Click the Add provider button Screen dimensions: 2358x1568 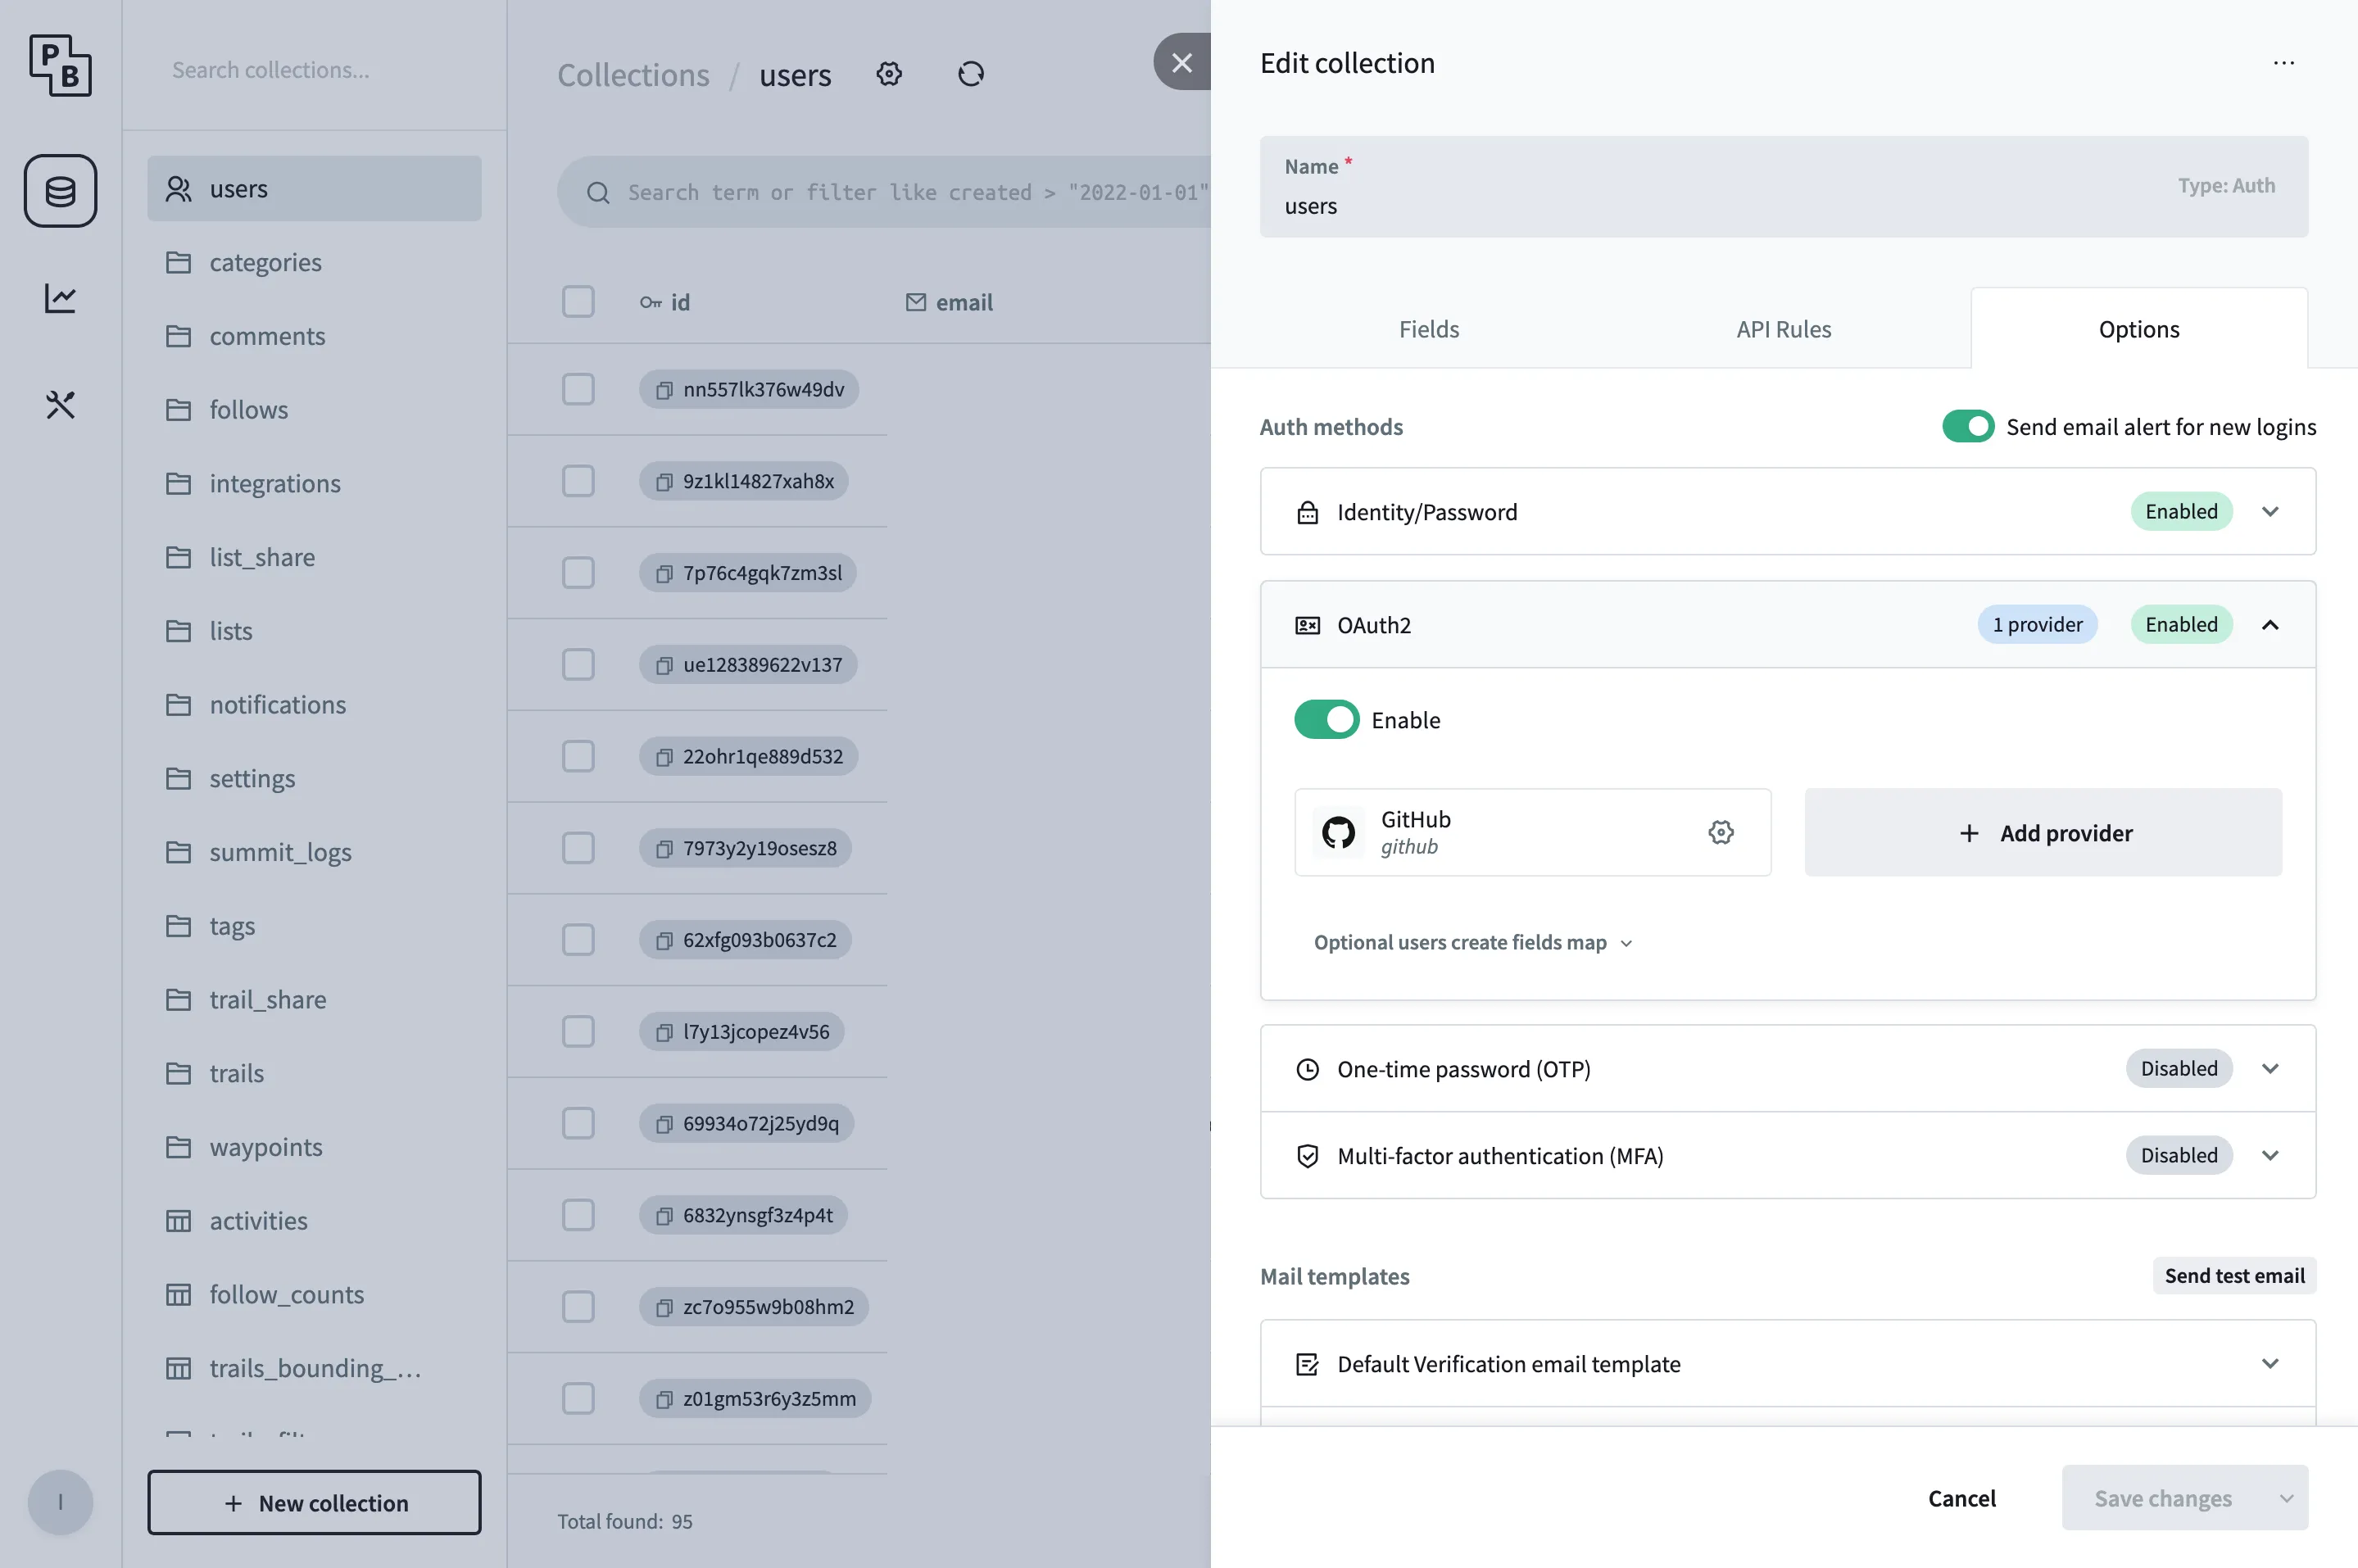pyautogui.click(x=2043, y=832)
